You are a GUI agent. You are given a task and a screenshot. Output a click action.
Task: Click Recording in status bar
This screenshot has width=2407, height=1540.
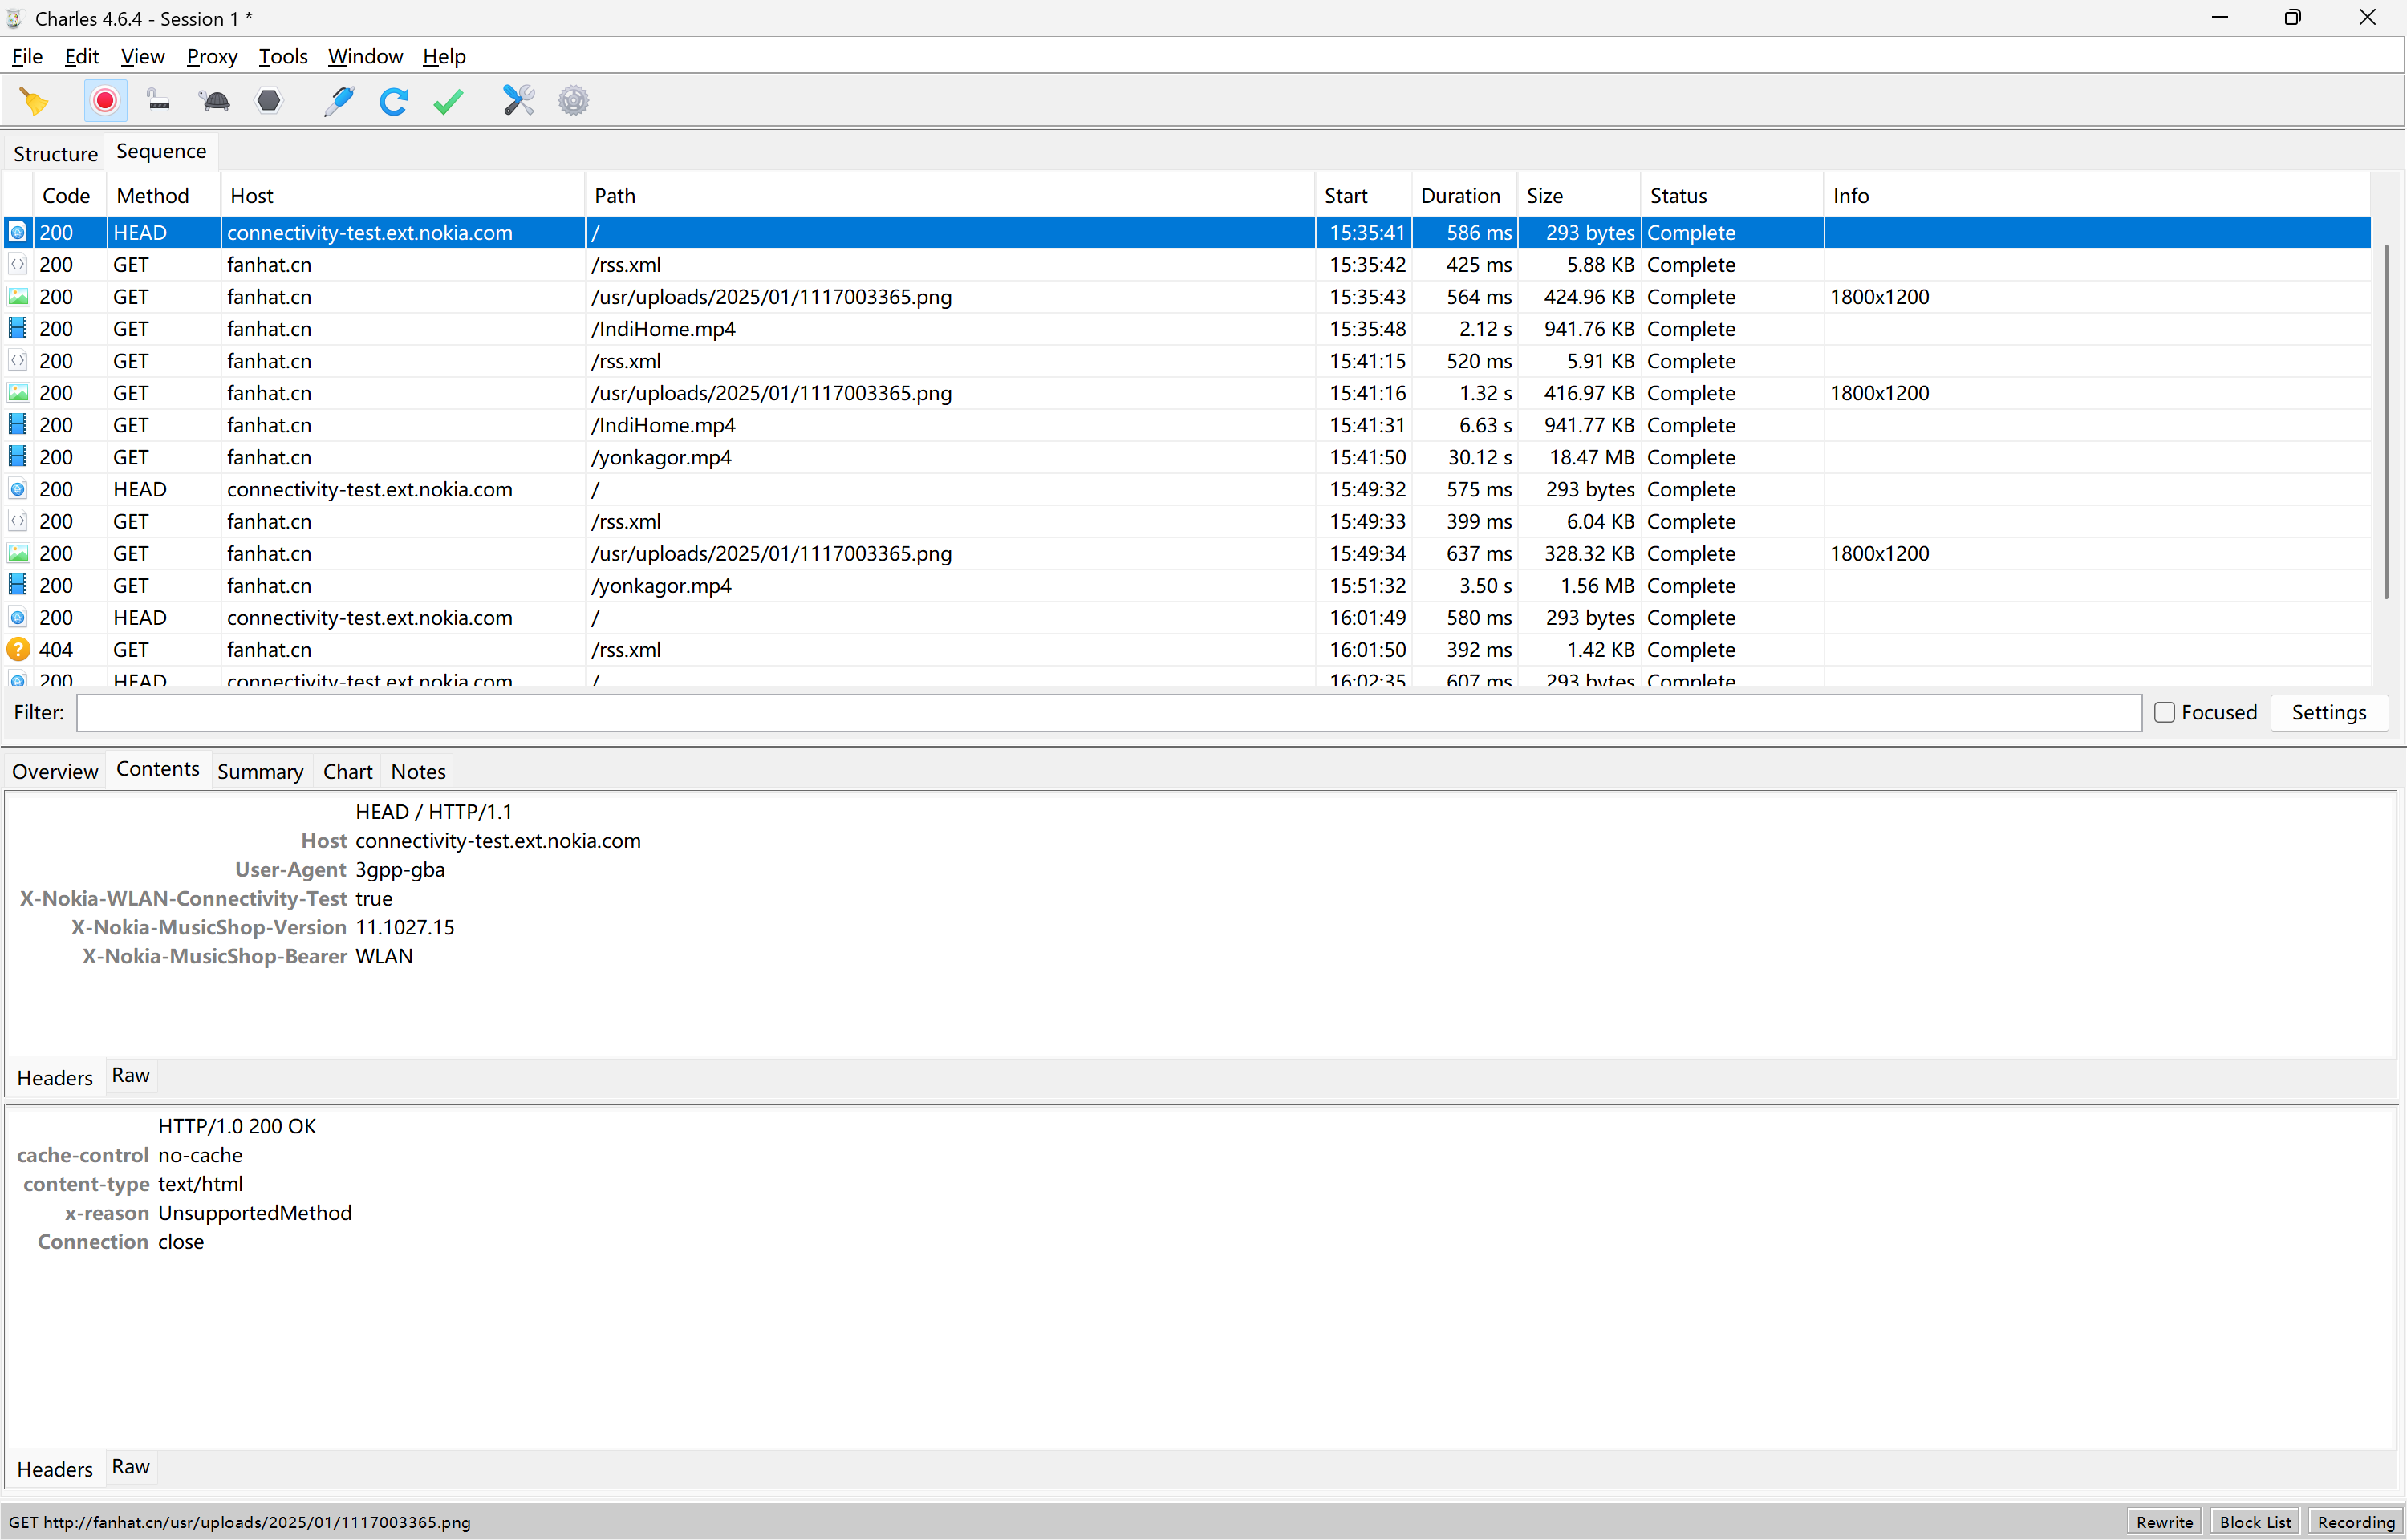pyautogui.click(x=2356, y=1522)
